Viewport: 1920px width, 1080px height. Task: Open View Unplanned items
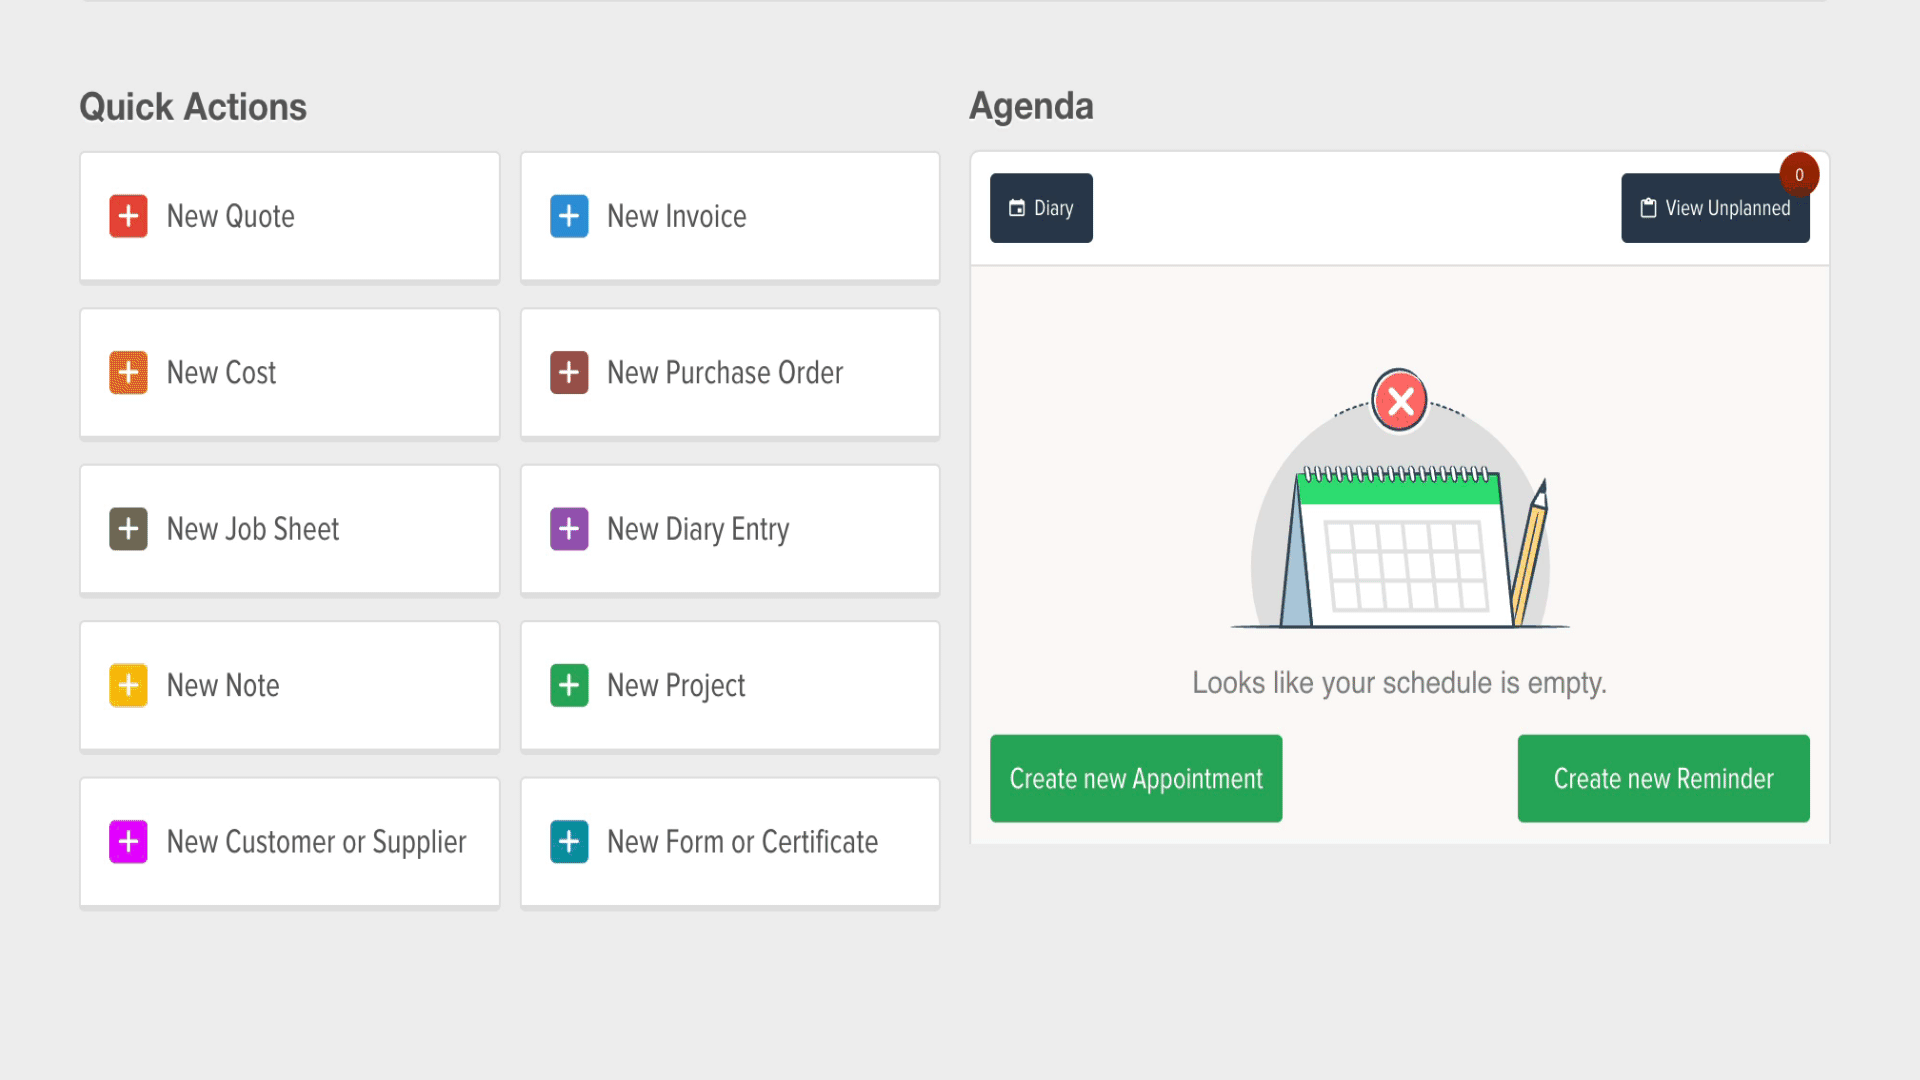[1714, 208]
